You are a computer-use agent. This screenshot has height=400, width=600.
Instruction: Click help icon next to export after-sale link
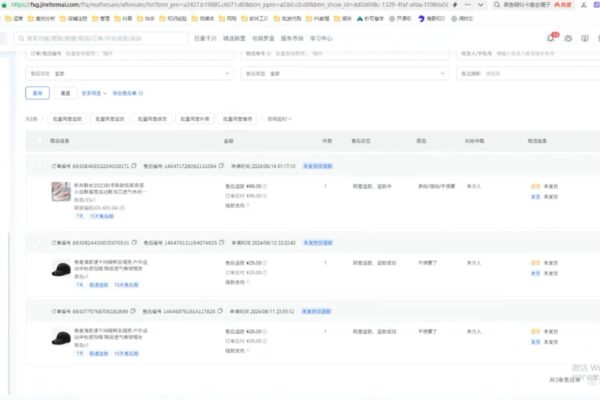pos(141,93)
